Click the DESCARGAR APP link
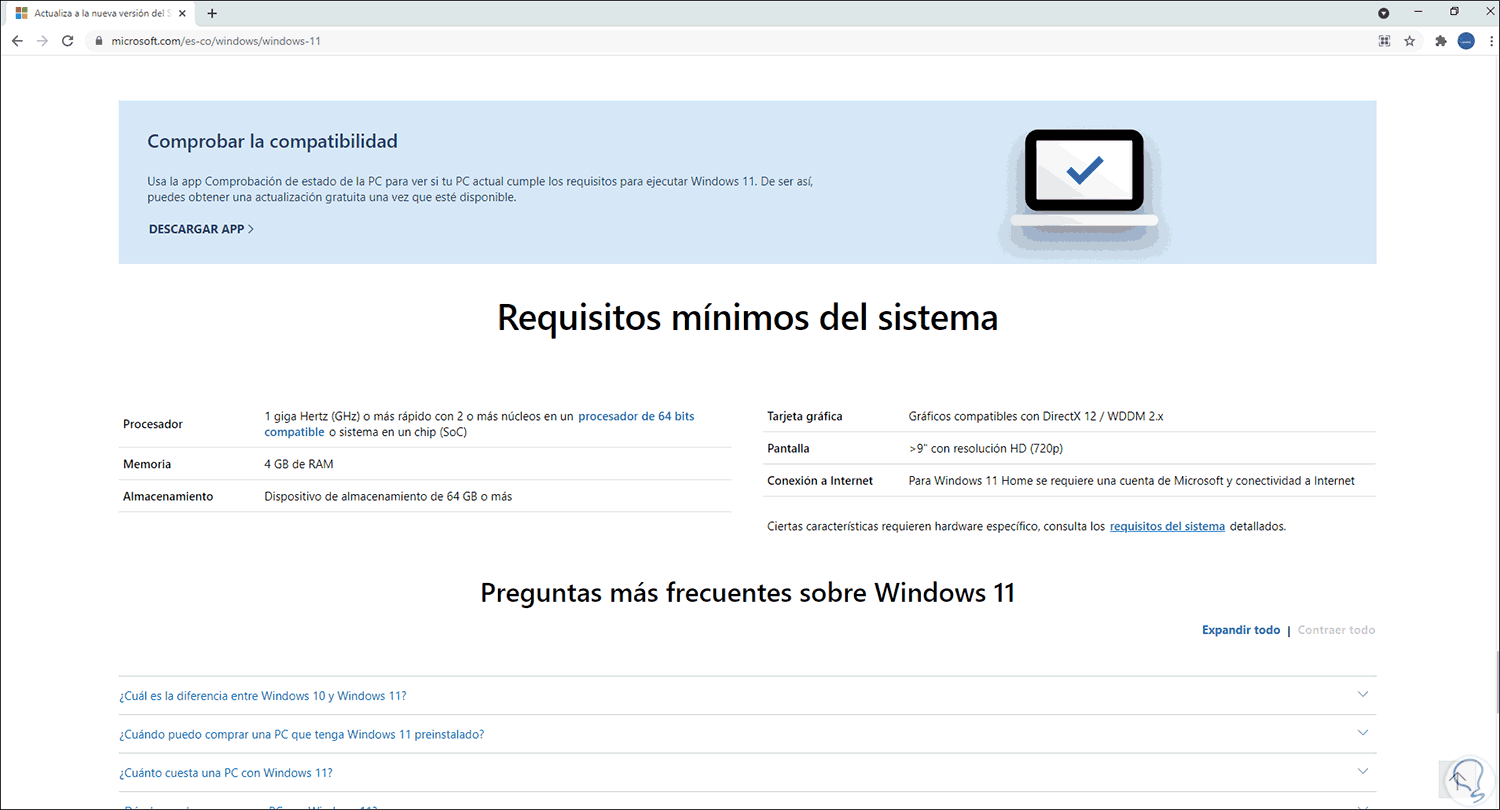The image size is (1500, 810). click(x=201, y=229)
